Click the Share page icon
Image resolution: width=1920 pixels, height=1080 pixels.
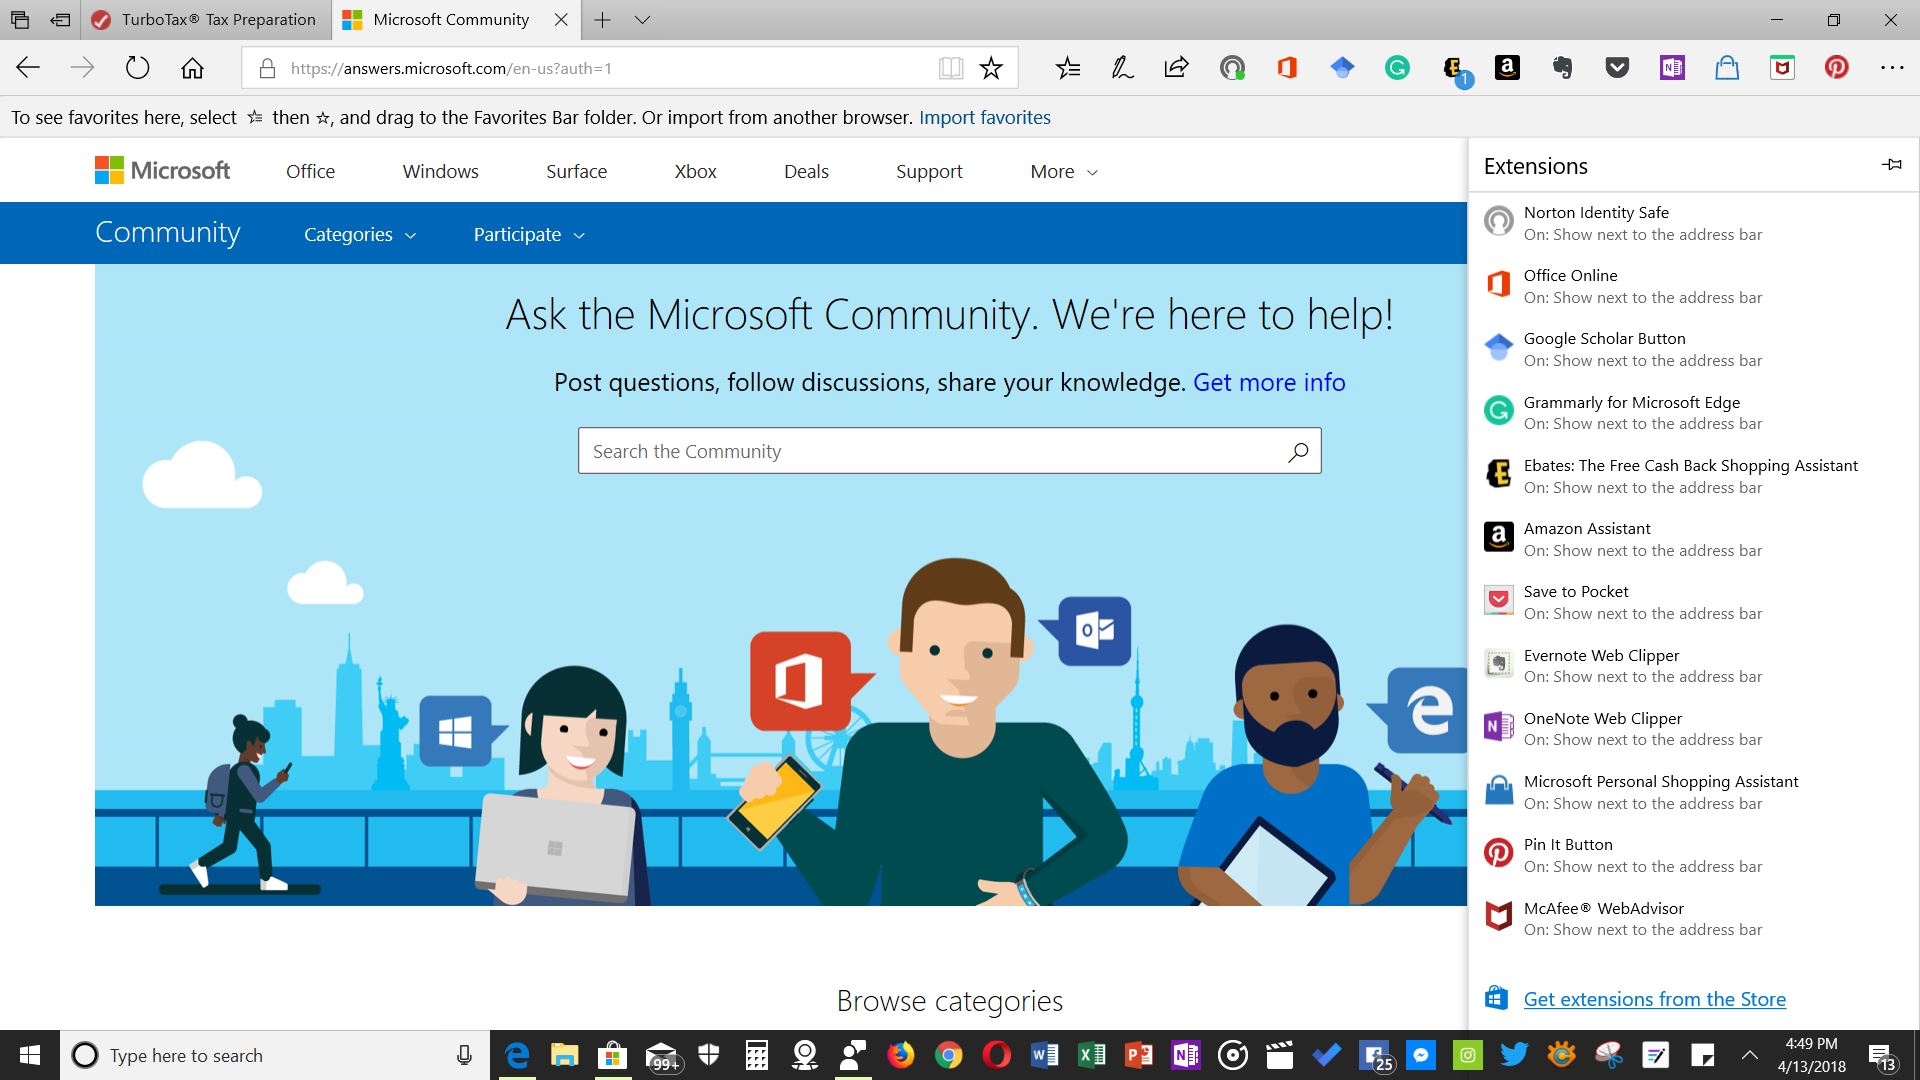1177,68
